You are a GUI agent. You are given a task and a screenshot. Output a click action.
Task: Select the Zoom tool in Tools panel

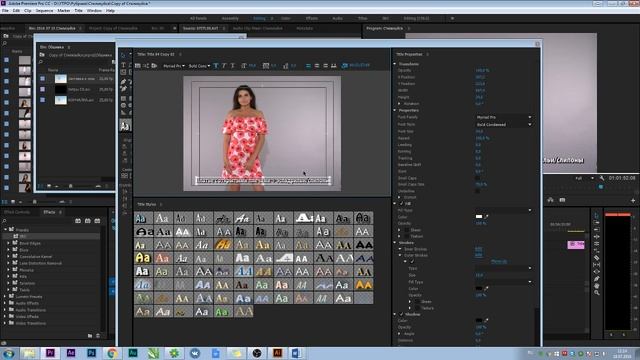596,293
